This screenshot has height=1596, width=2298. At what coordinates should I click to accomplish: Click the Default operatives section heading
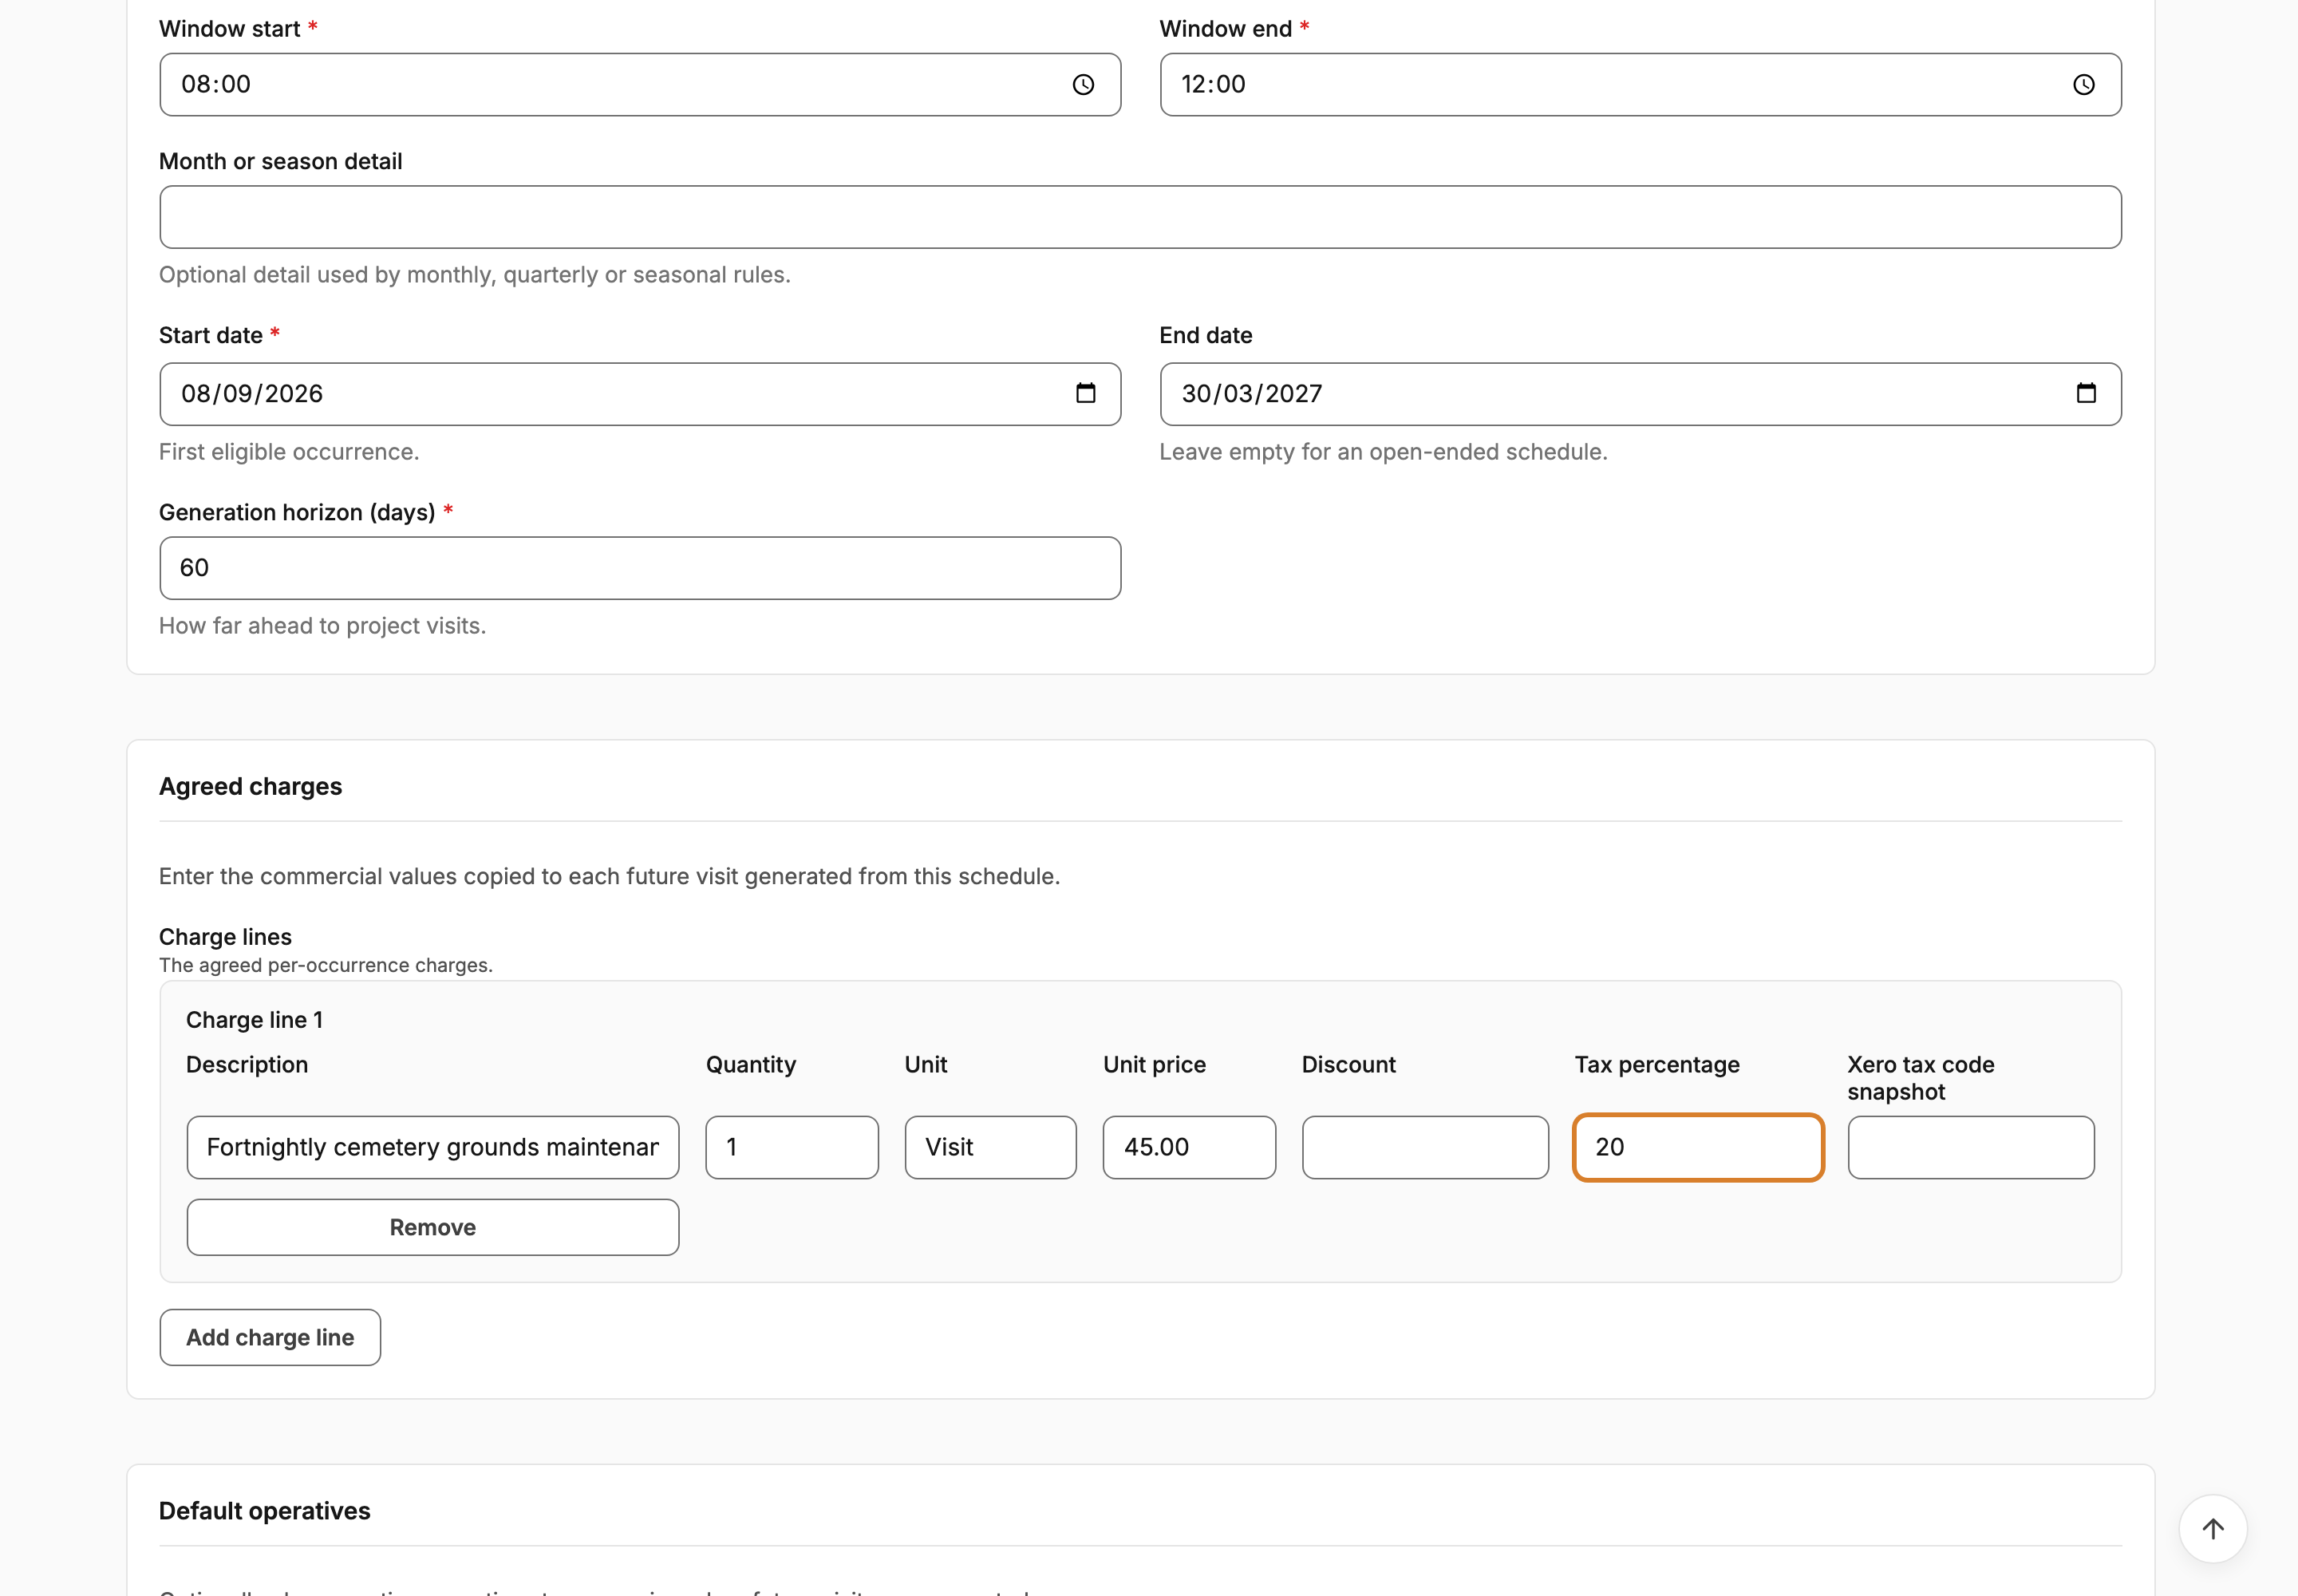click(265, 1510)
